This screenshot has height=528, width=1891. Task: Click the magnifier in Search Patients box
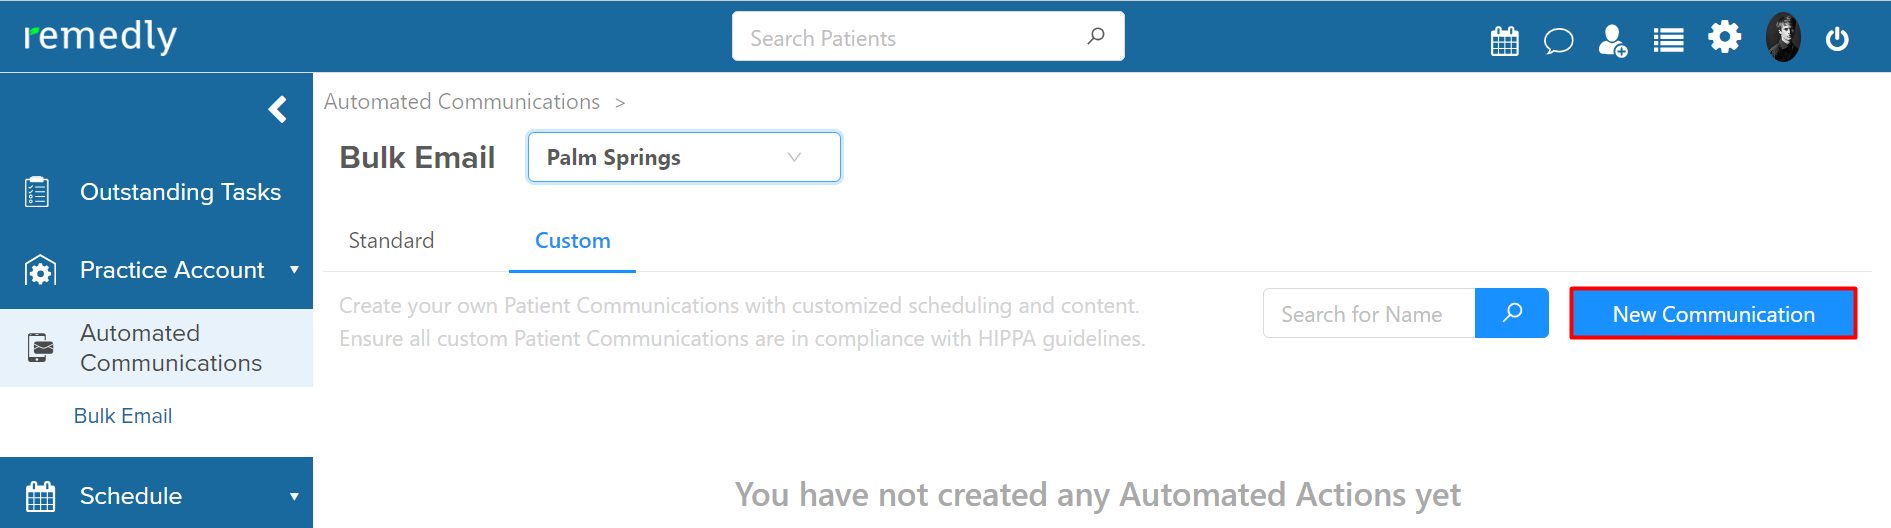[1096, 36]
